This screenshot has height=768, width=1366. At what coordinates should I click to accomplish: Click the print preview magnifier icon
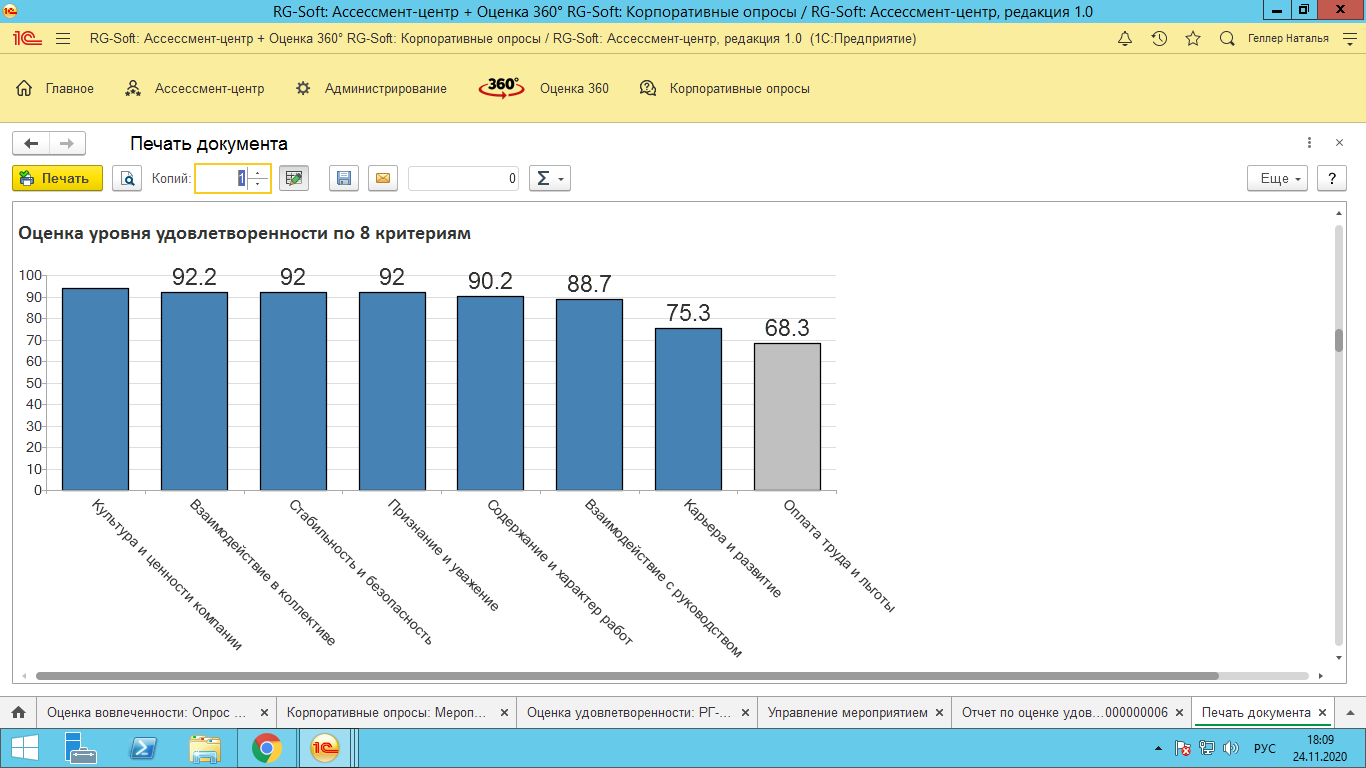pos(127,178)
